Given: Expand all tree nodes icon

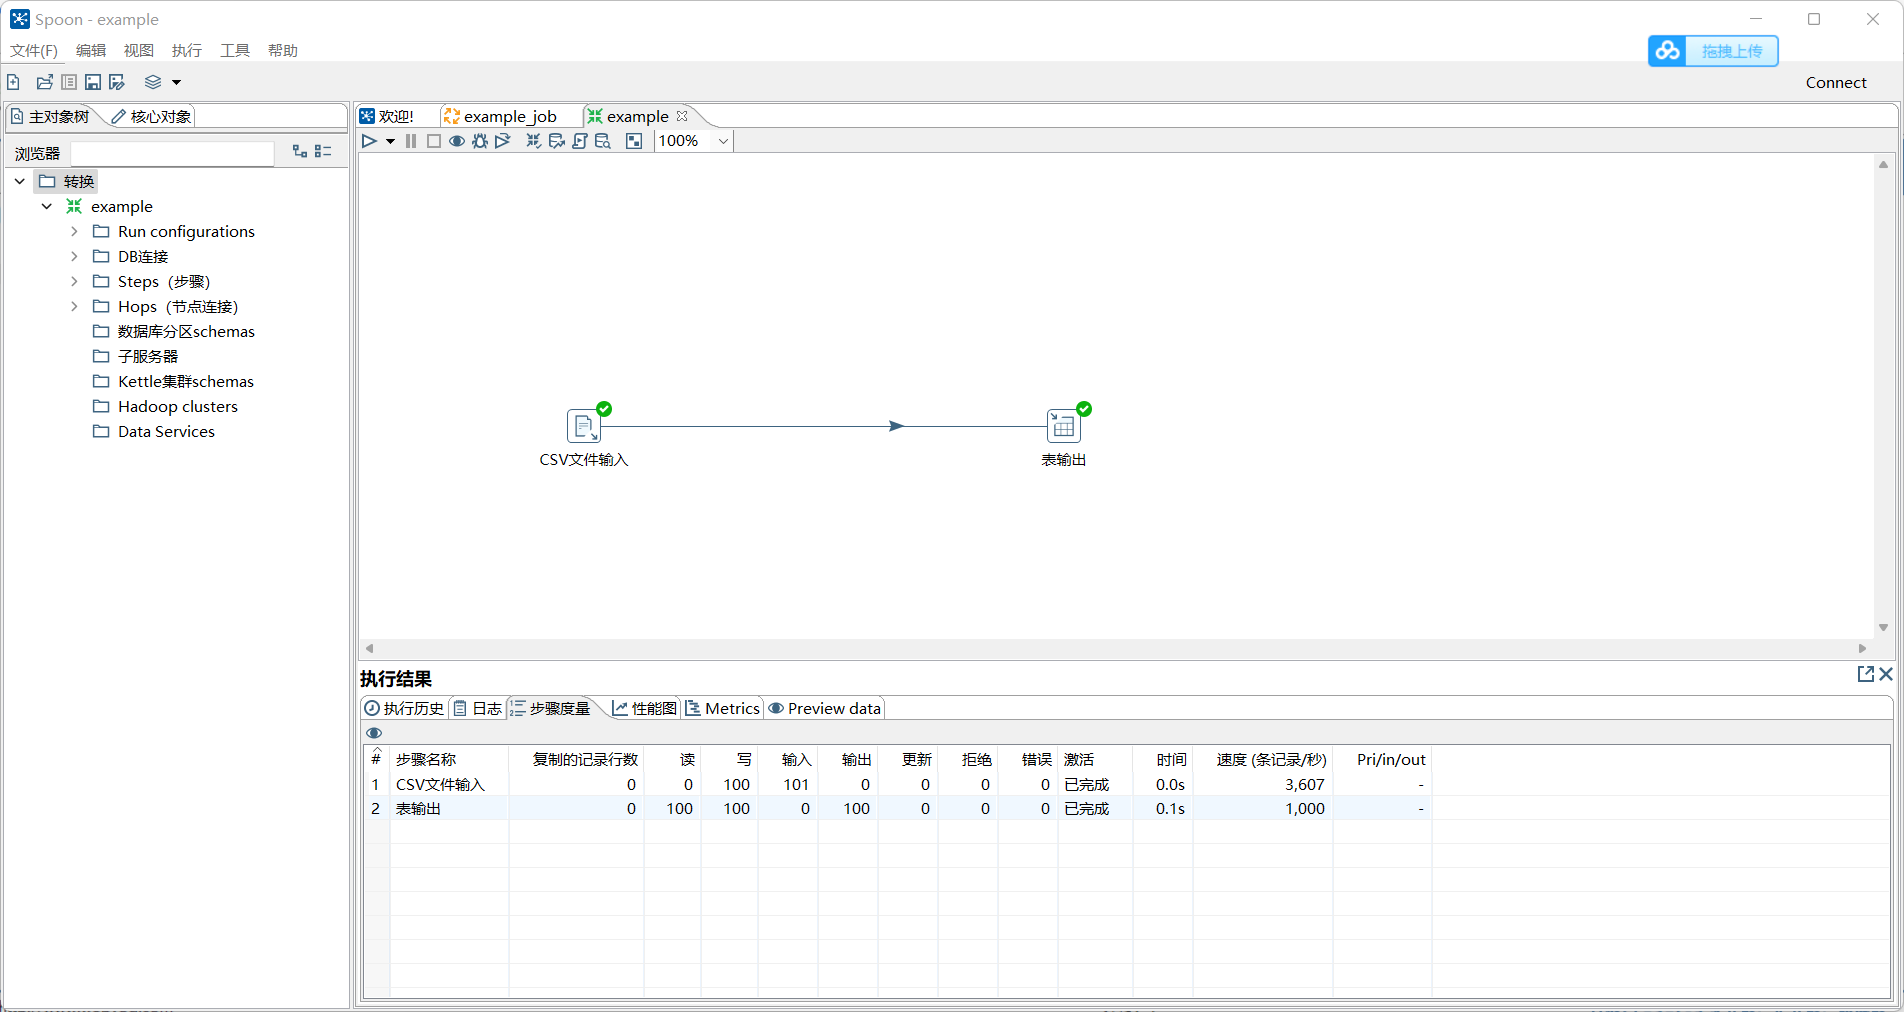Looking at the screenshot, I should [x=300, y=151].
